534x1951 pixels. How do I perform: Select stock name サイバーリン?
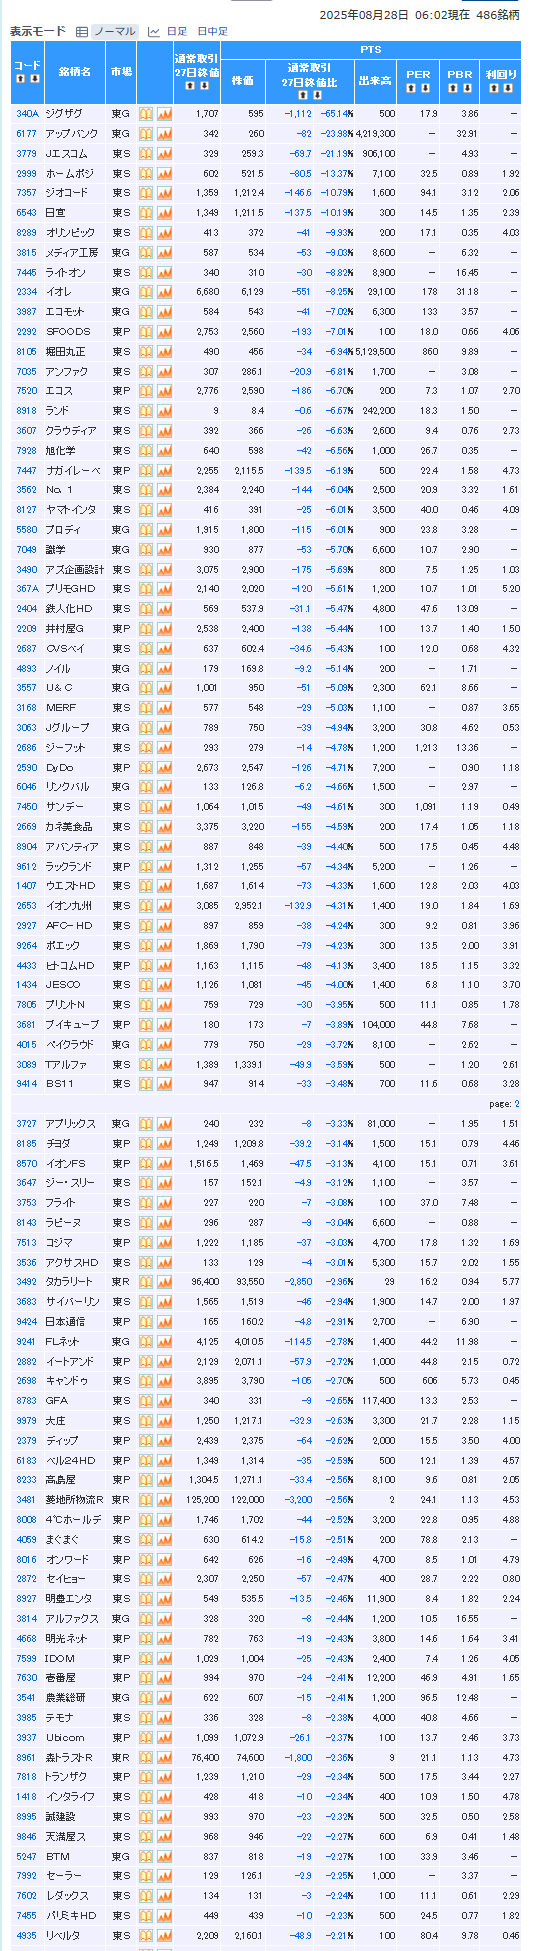[72, 1302]
